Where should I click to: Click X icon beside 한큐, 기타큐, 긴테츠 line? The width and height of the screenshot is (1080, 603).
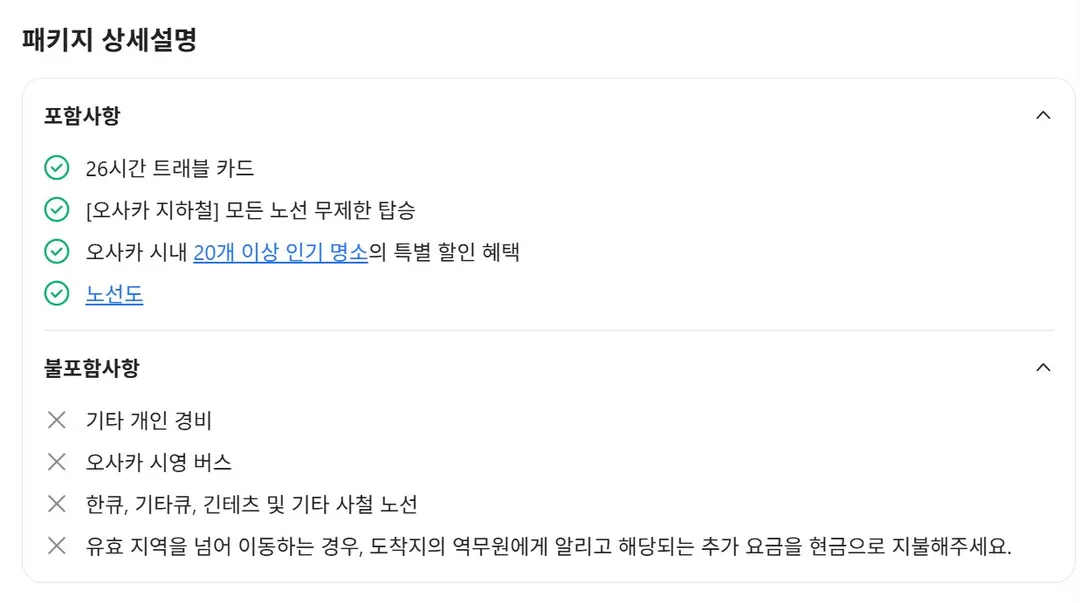tap(56, 504)
